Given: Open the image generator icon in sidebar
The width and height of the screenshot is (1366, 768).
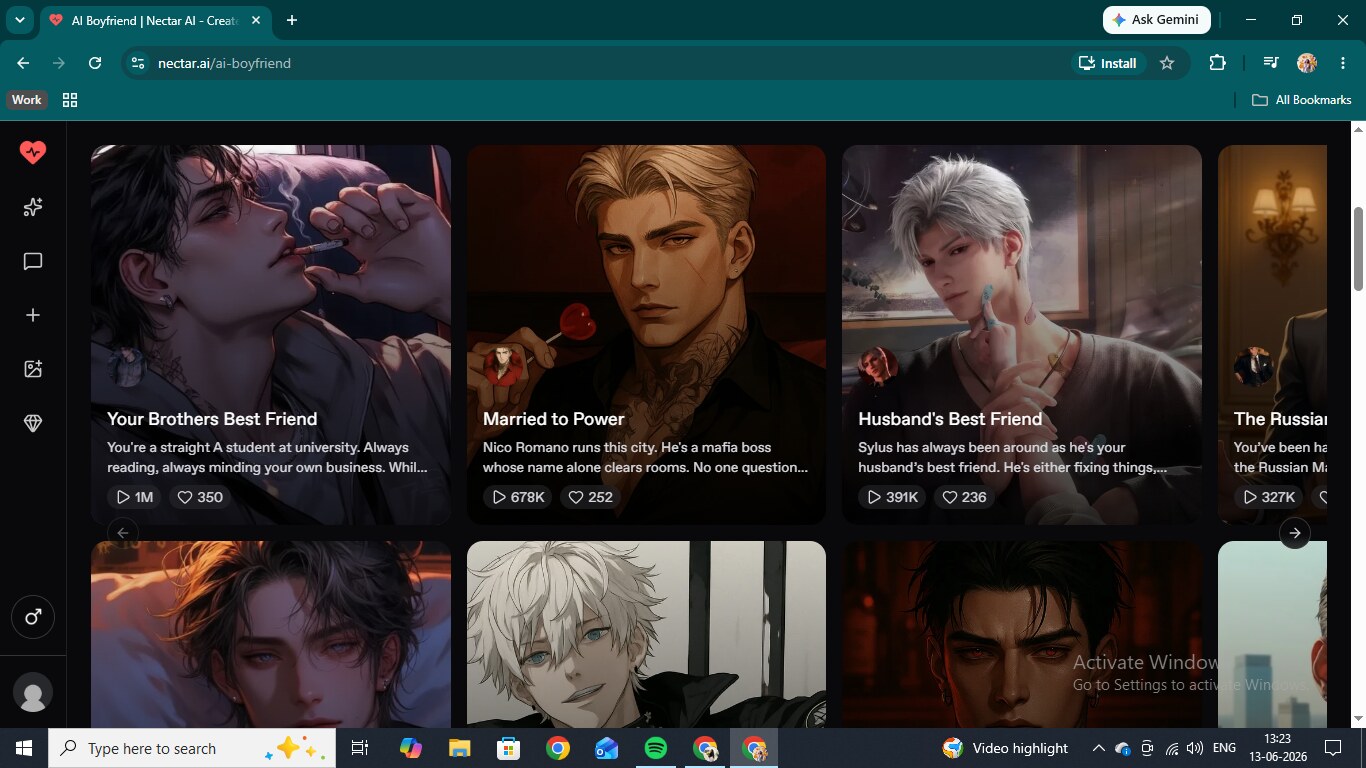Looking at the screenshot, I should 33,369.
